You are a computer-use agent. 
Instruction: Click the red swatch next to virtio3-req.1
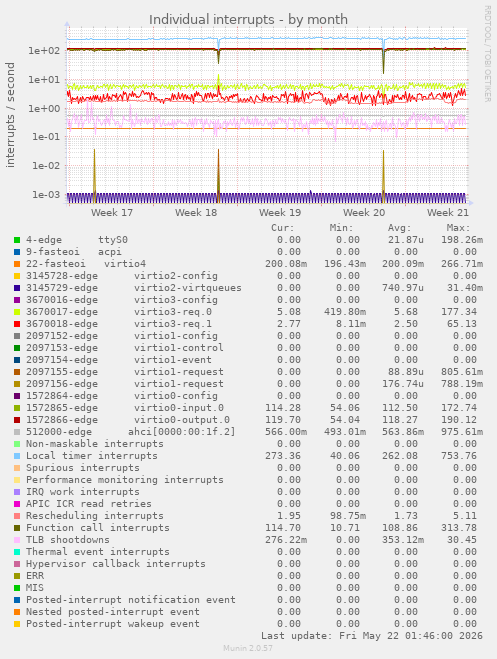[17, 324]
